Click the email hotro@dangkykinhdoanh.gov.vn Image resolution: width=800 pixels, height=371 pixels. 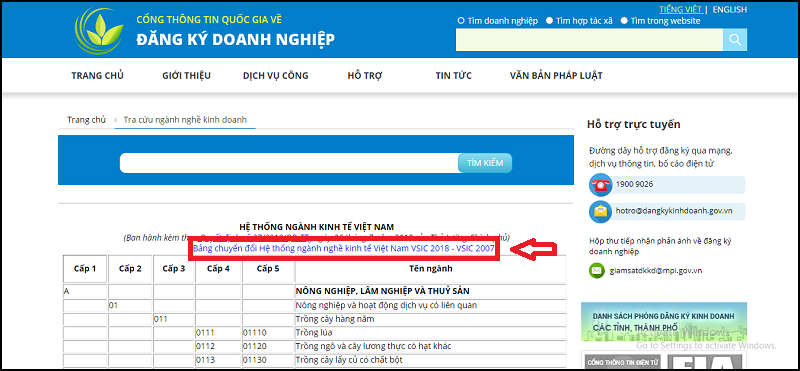coord(675,211)
